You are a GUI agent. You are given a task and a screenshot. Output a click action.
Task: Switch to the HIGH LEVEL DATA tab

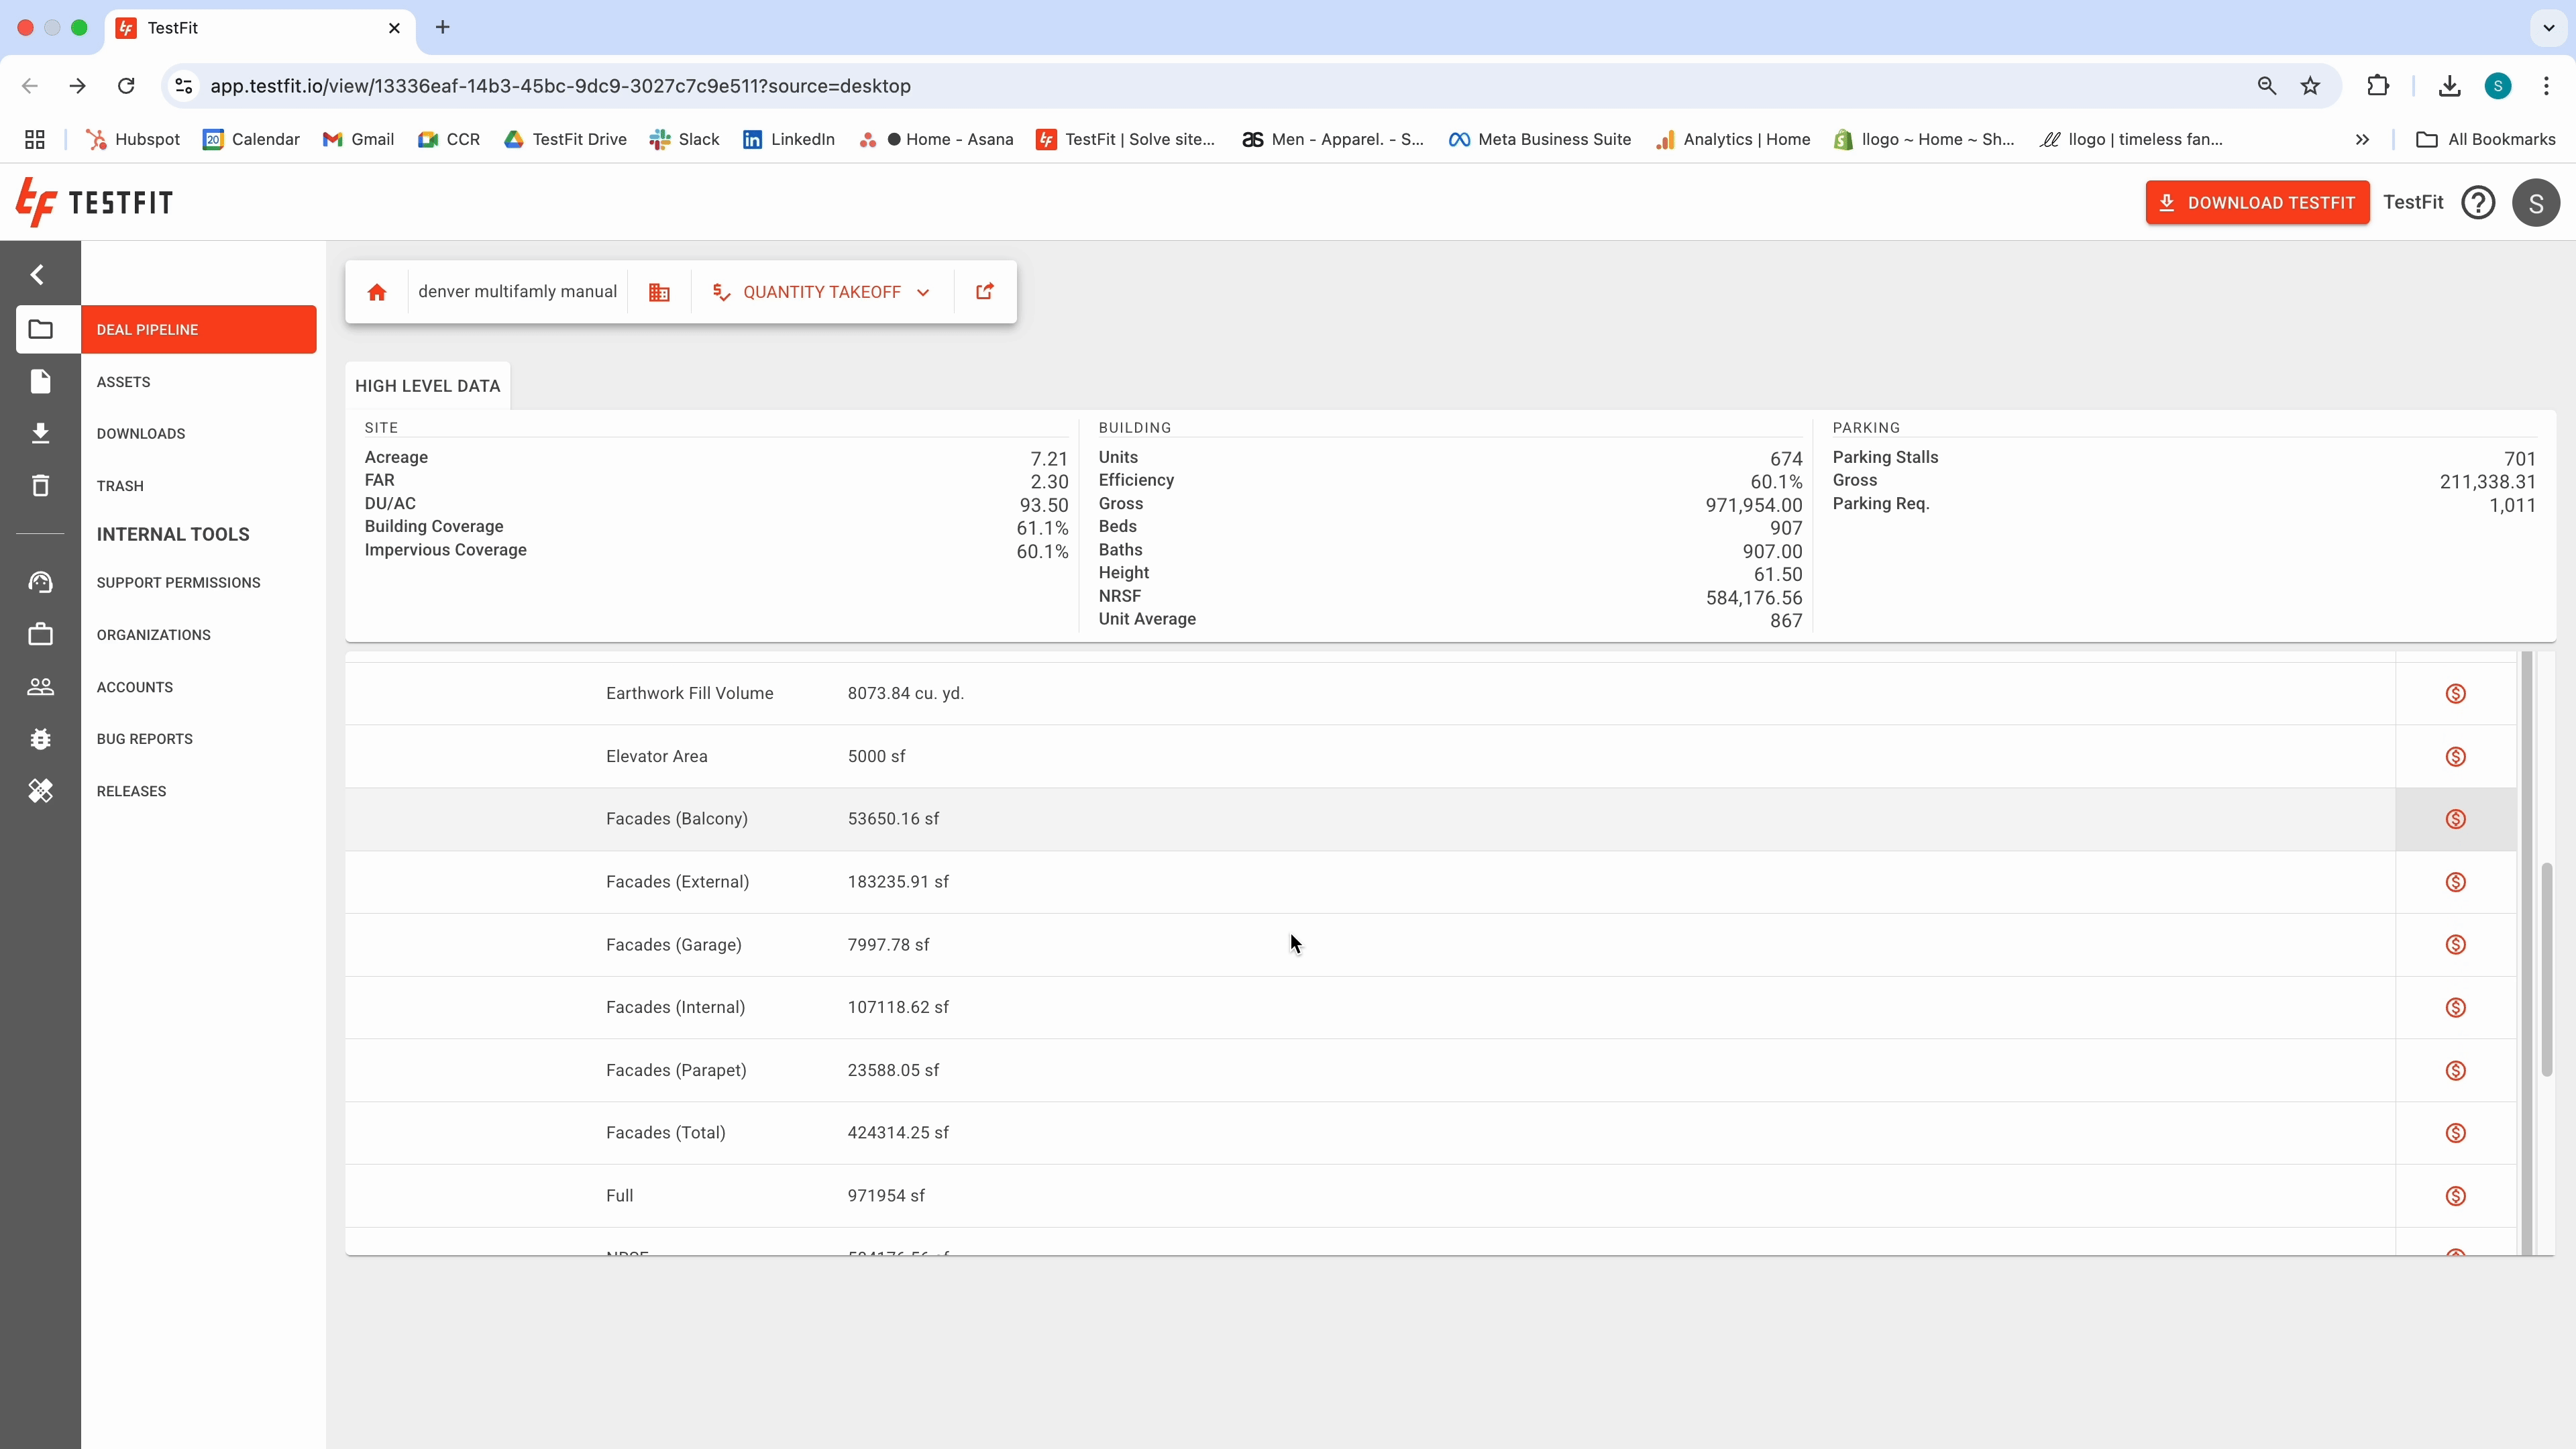pyautogui.click(x=427, y=385)
